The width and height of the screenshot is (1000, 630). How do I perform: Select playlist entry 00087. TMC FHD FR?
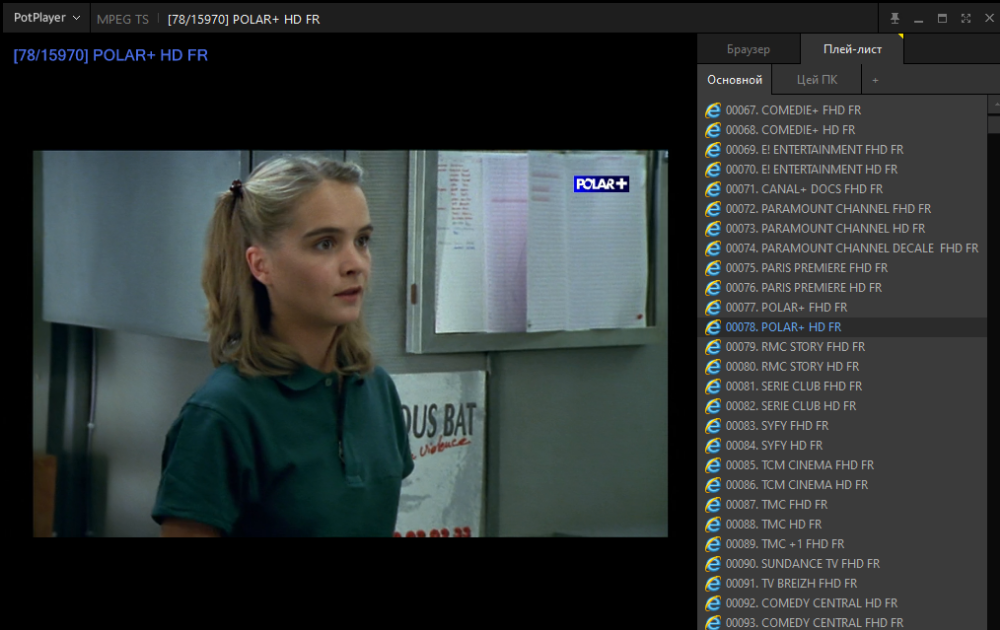tap(842, 505)
